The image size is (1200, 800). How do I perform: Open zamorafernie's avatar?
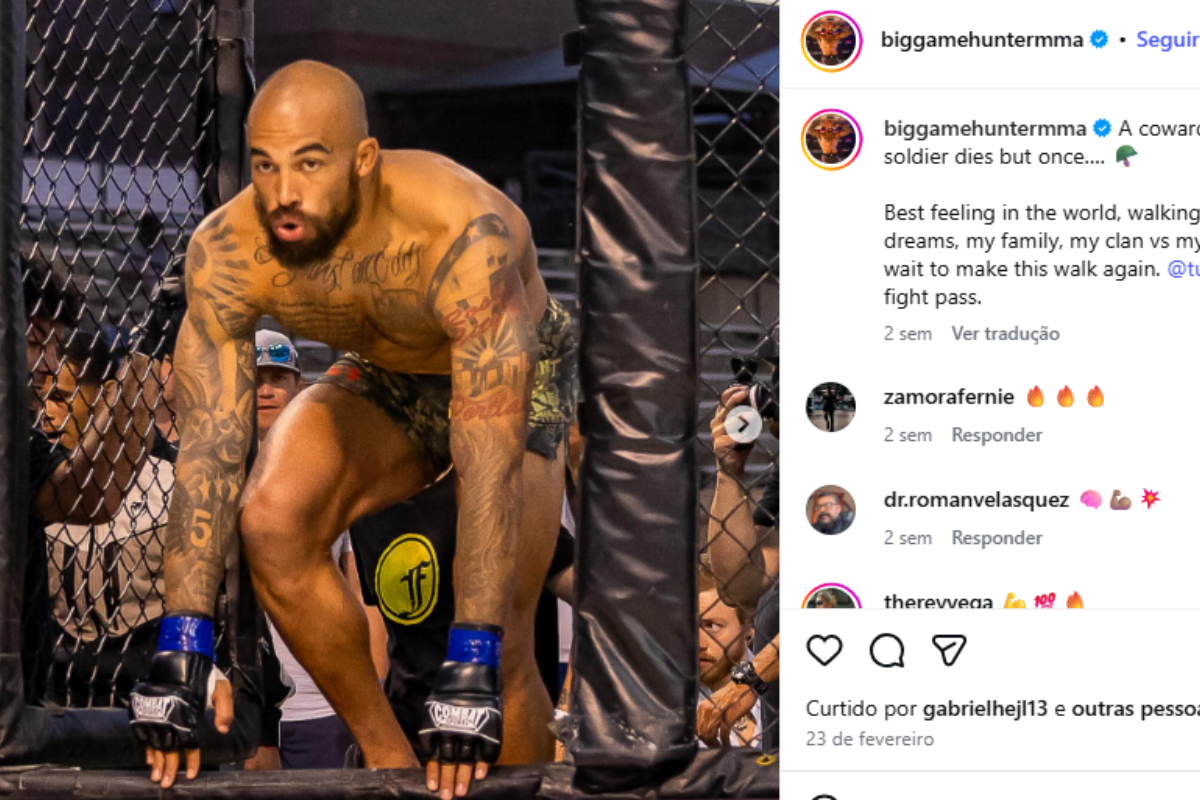(831, 407)
